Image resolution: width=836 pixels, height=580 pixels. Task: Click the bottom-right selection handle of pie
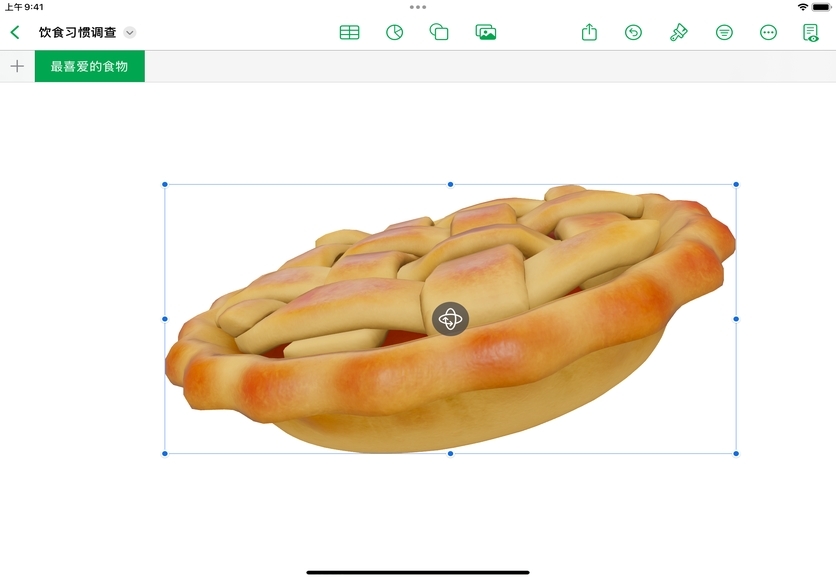pos(736,453)
